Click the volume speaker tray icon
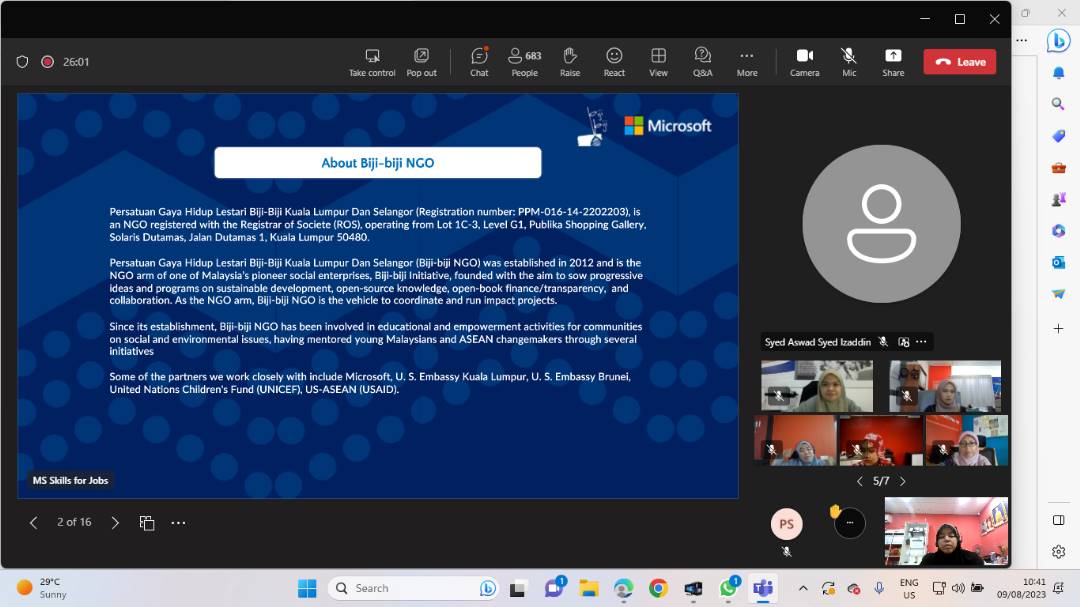The height and width of the screenshot is (607, 1080). (958, 588)
